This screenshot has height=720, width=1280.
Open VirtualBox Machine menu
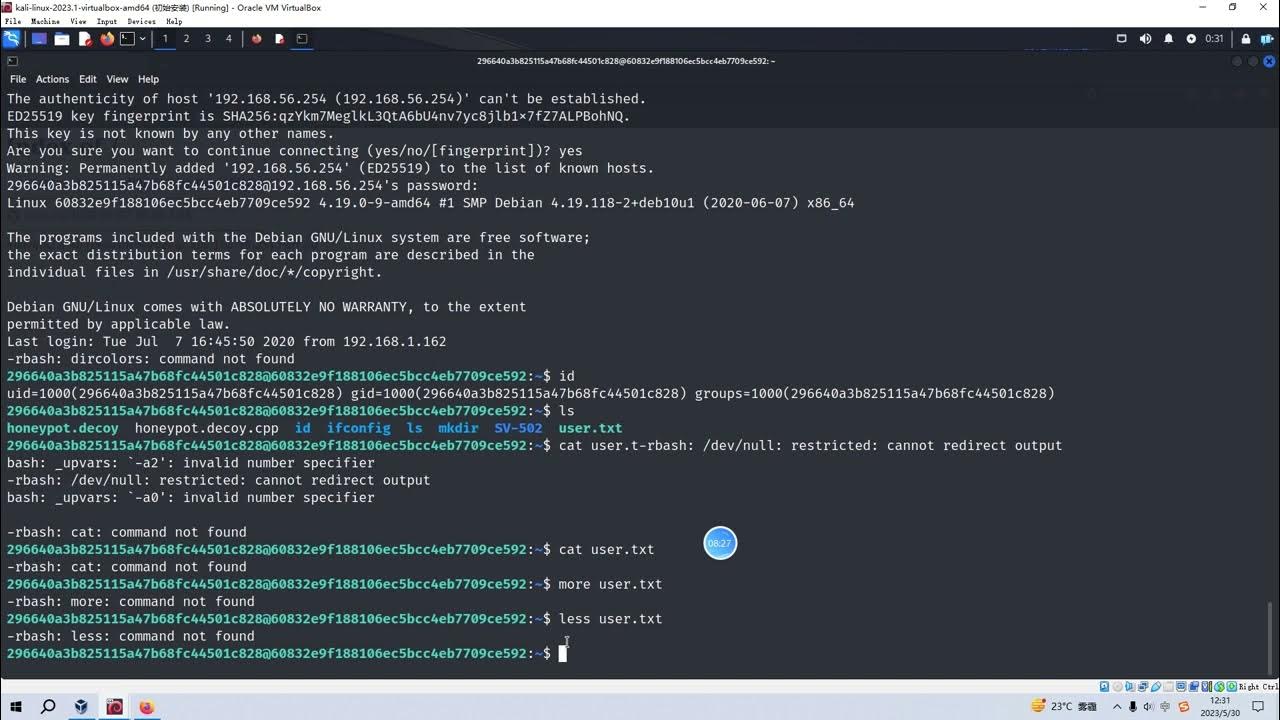(x=45, y=21)
